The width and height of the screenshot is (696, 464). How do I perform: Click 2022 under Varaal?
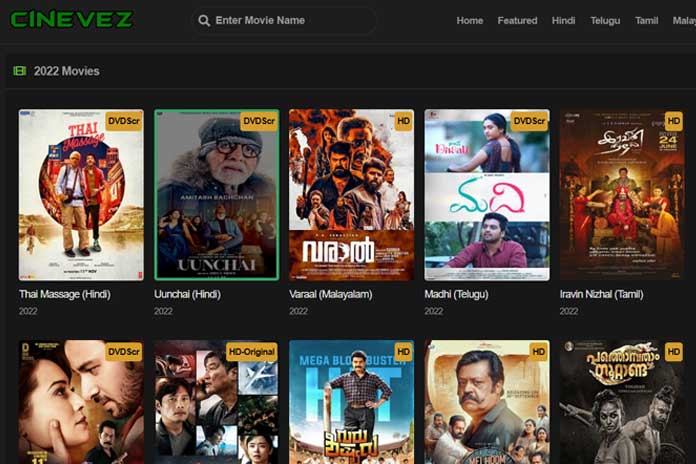point(298,311)
